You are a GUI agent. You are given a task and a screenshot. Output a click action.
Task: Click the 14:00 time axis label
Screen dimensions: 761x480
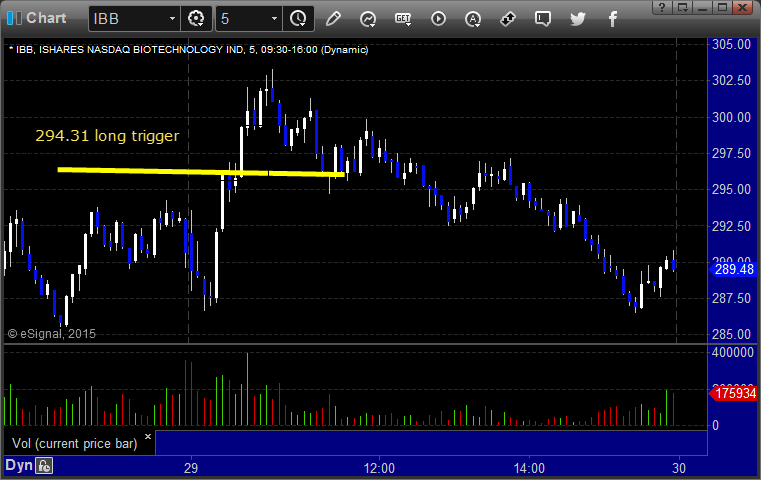coord(529,468)
